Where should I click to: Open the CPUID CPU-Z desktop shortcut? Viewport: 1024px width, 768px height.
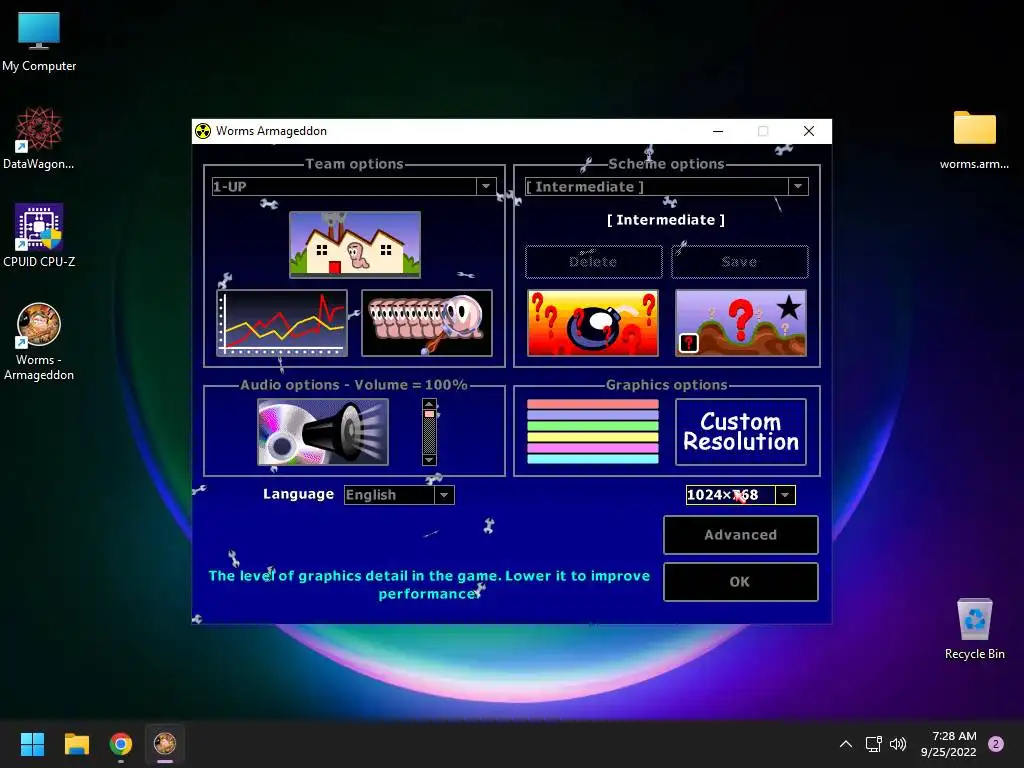[x=39, y=236]
